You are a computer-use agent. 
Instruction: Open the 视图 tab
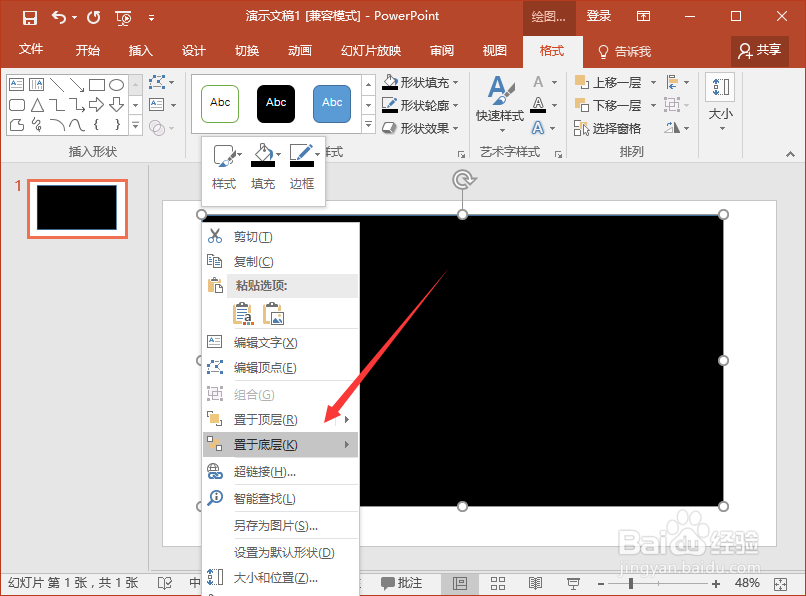494,50
